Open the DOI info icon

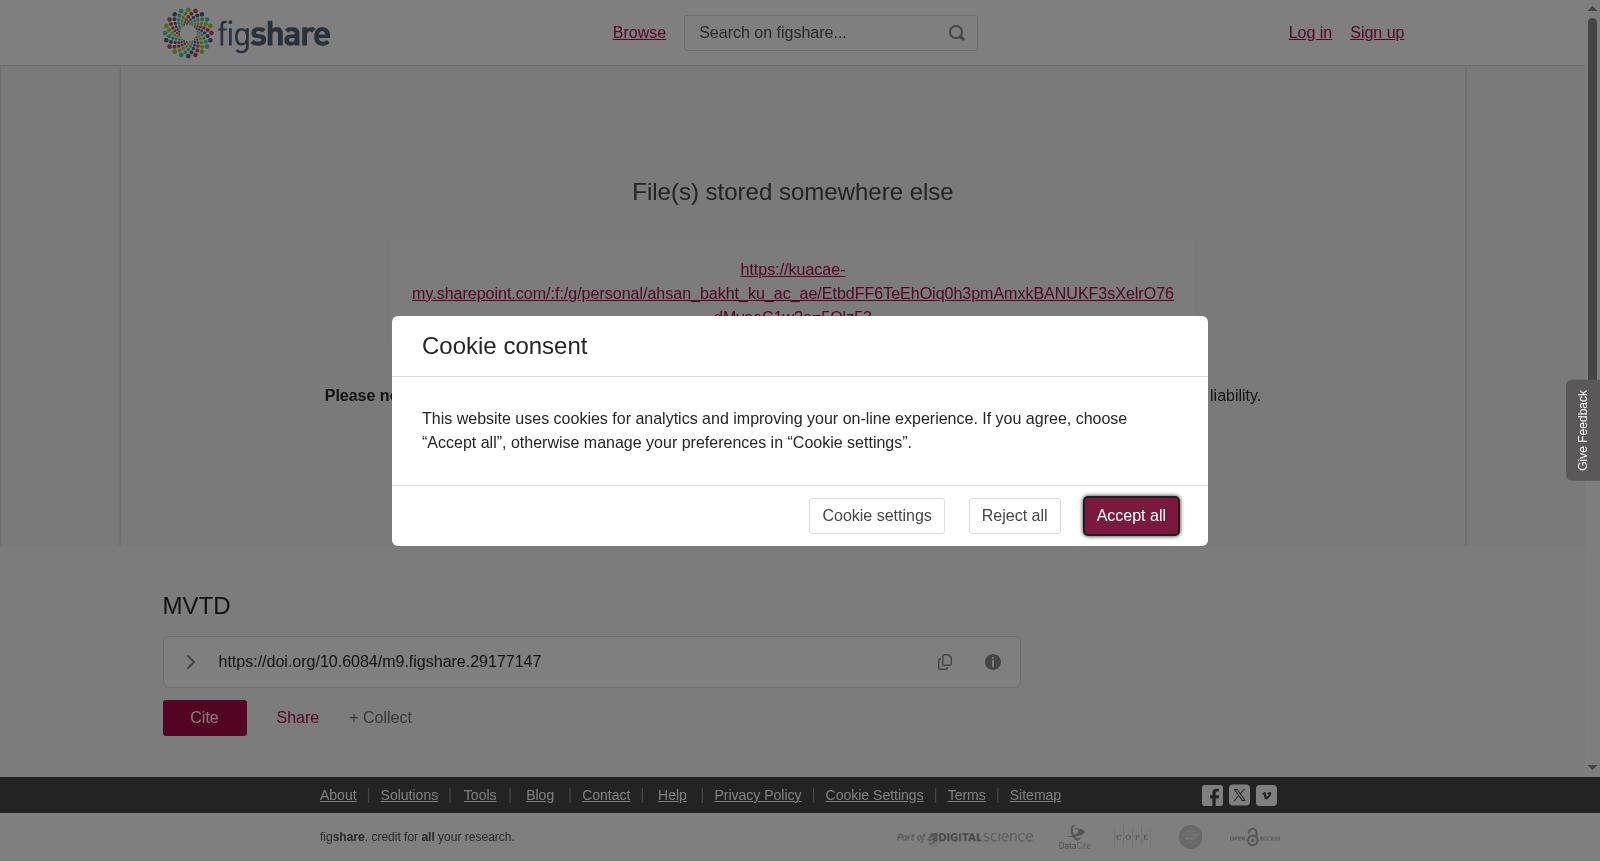(993, 662)
